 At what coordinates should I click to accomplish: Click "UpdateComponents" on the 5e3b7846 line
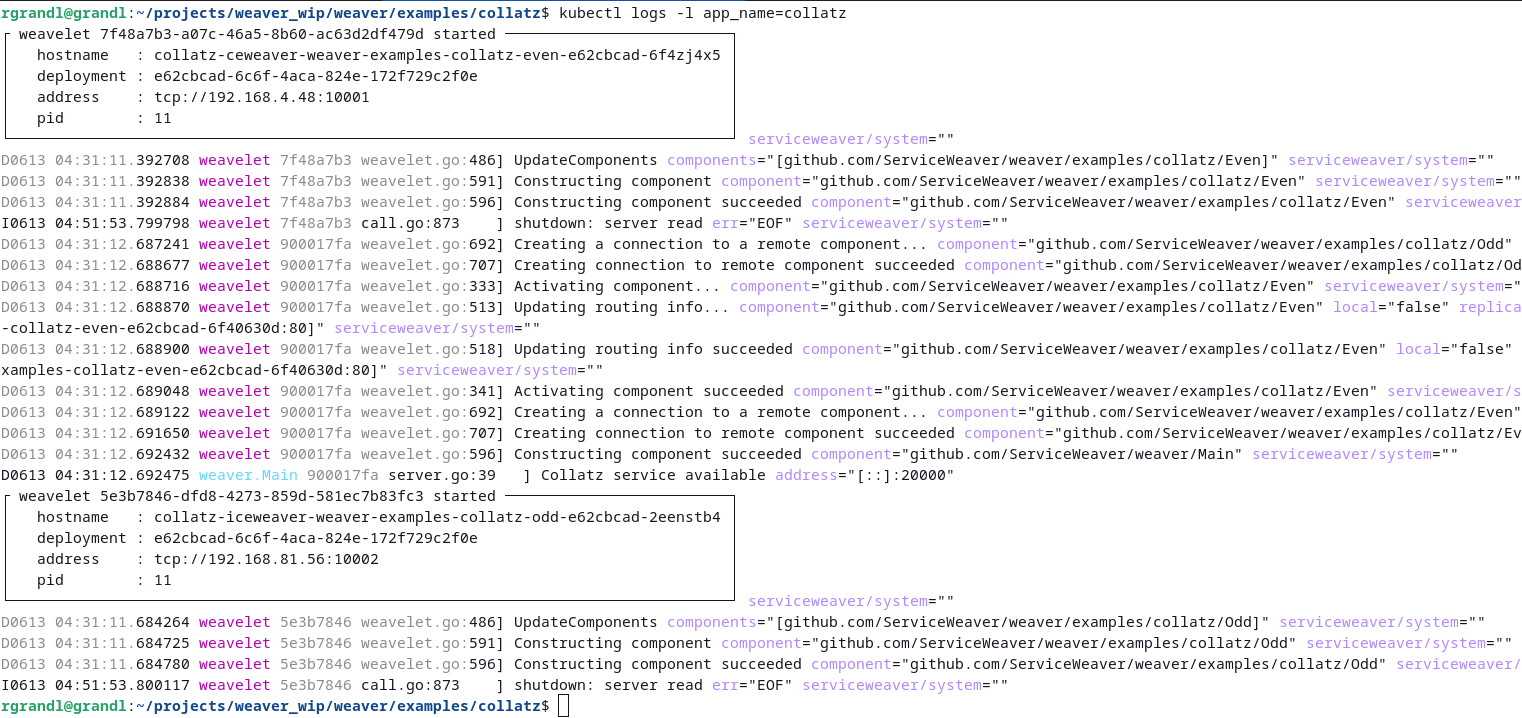[x=586, y=622]
